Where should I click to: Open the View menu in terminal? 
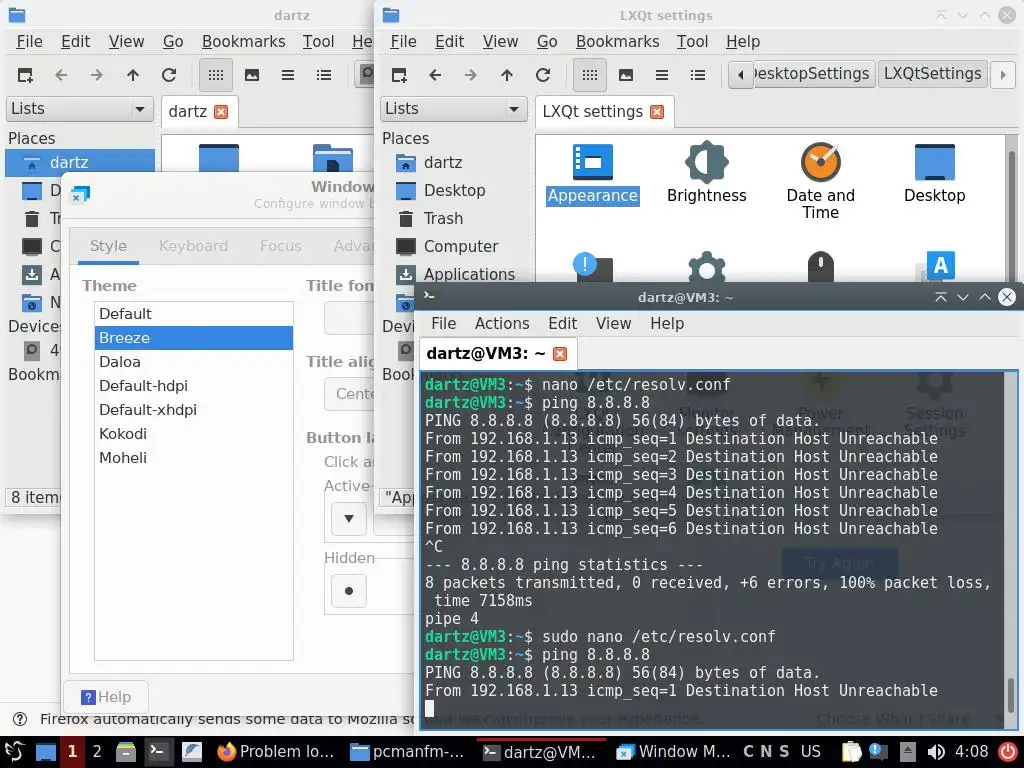(613, 323)
